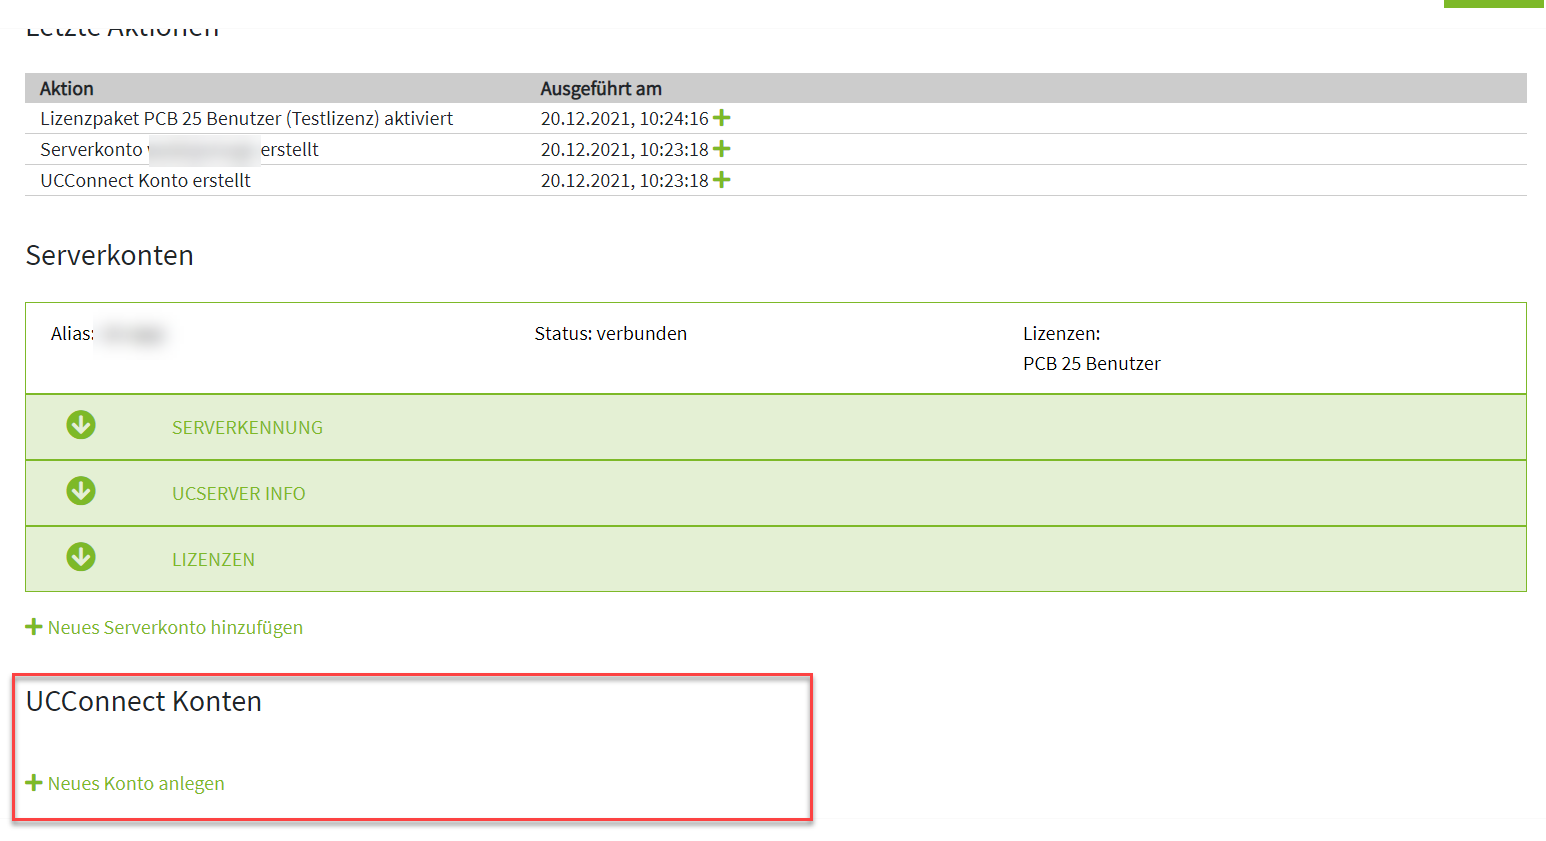The image size is (1546, 841).
Task: Click the Aktion column header
Action: (x=67, y=89)
